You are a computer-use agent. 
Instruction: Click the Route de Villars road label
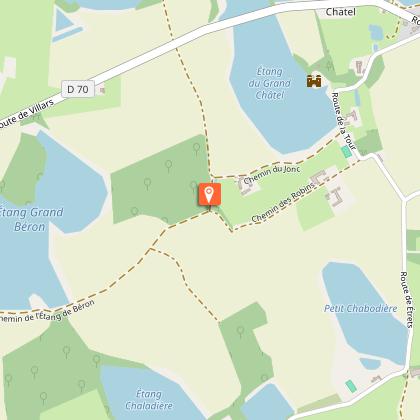coord(27,114)
